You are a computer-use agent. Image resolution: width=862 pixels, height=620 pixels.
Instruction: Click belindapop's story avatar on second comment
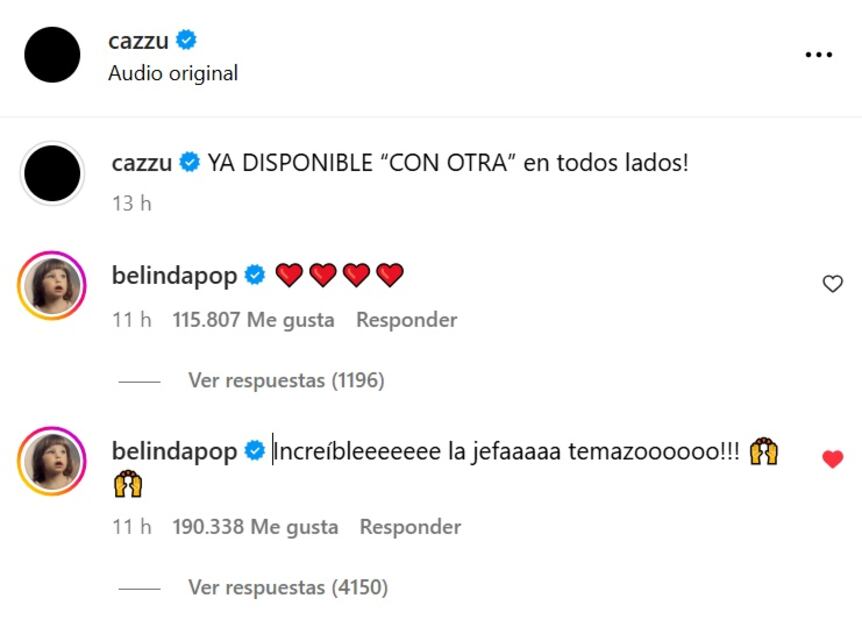[51, 459]
